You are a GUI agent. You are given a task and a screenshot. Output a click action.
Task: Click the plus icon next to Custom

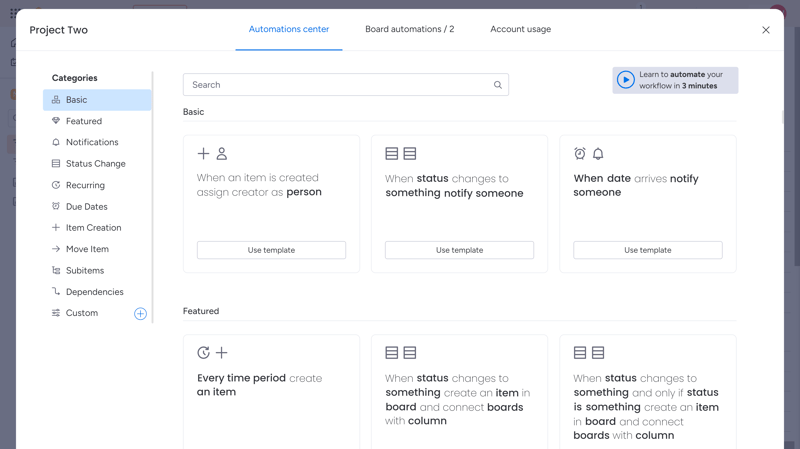pos(140,314)
